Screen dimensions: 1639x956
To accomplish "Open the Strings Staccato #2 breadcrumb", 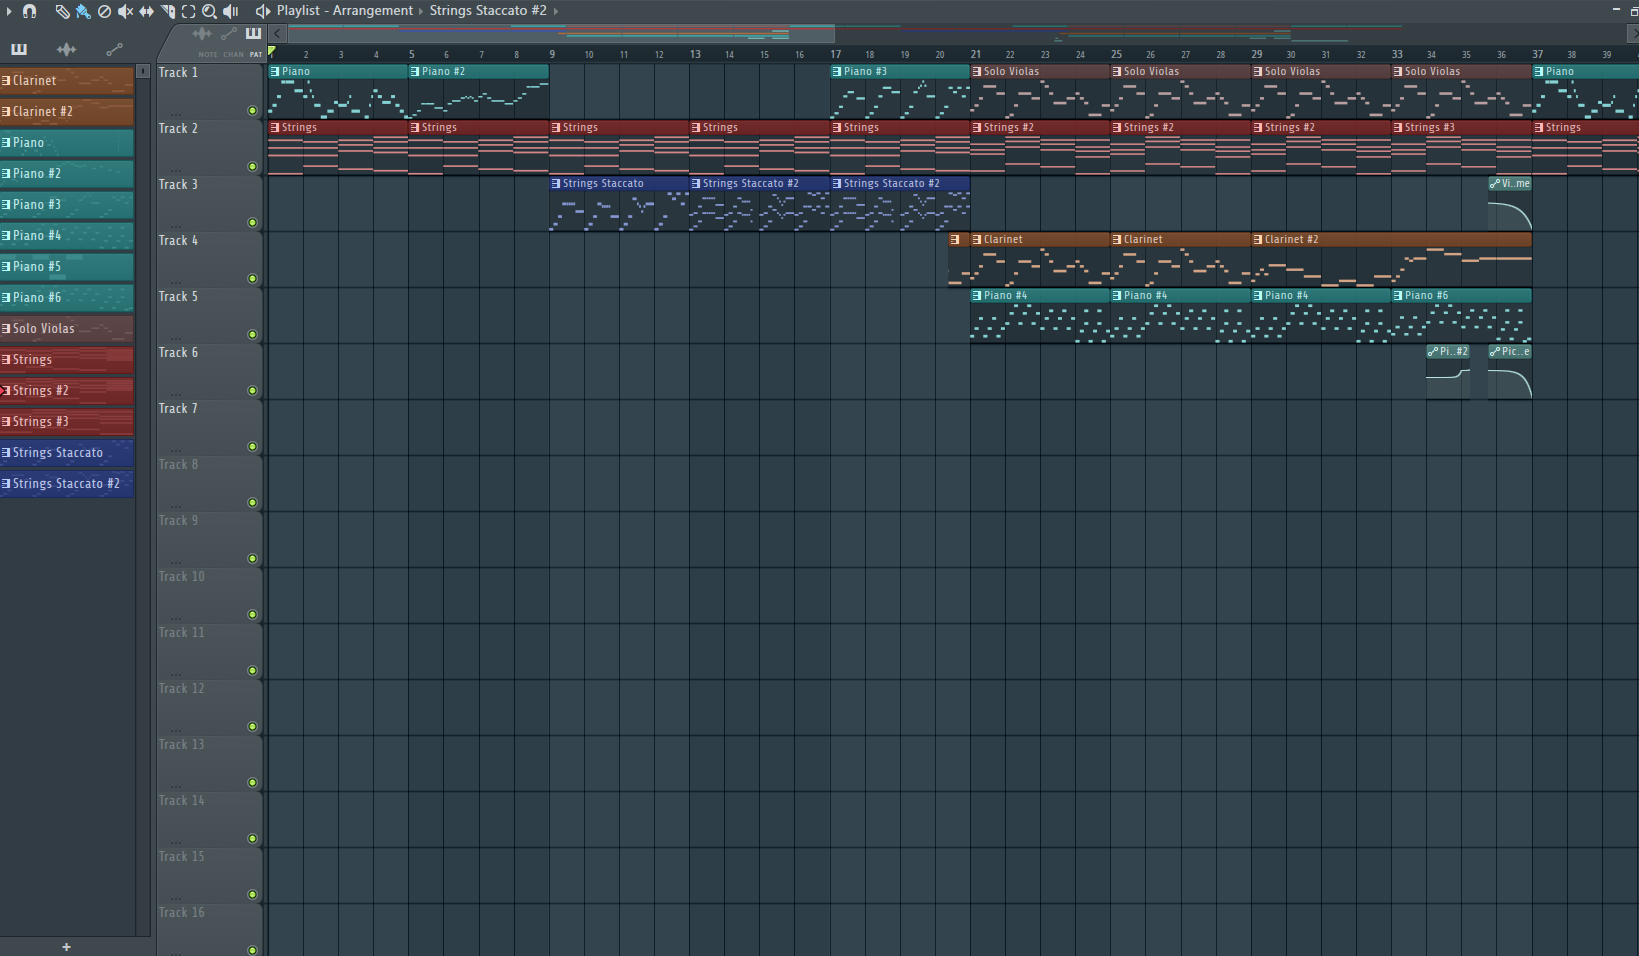I will pyautogui.click(x=488, y=11).
